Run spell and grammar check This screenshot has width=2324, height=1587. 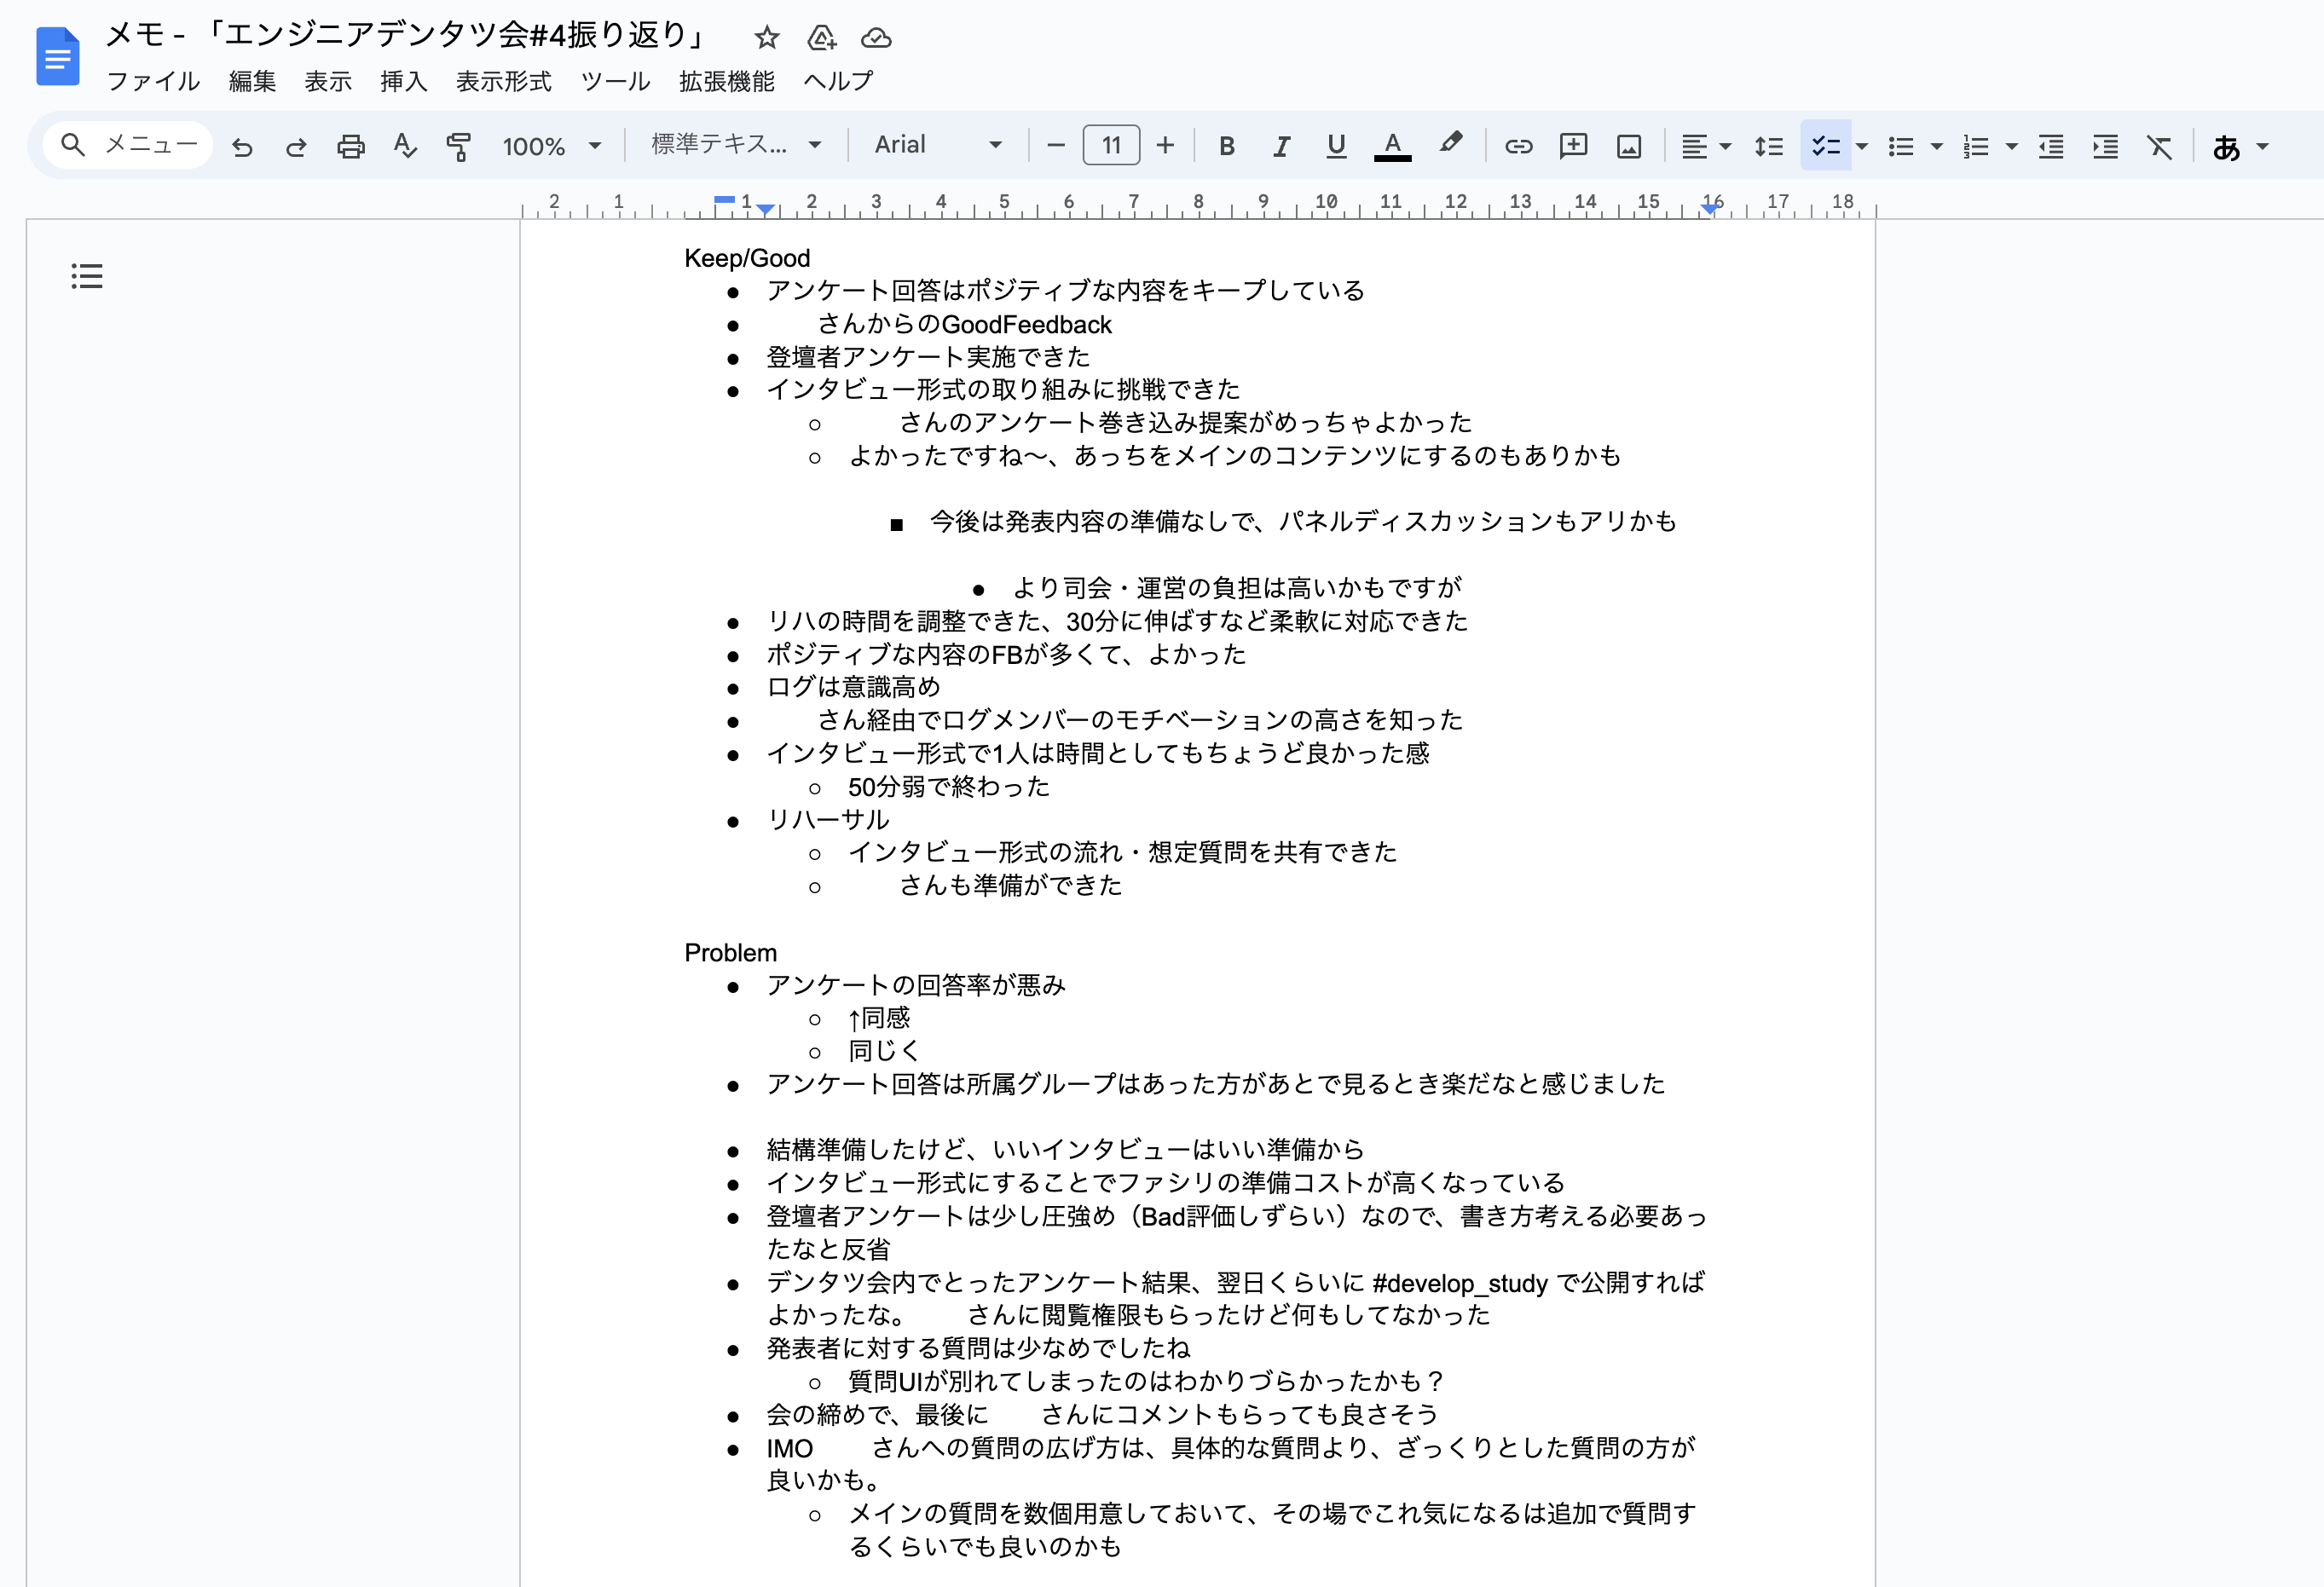405,145
